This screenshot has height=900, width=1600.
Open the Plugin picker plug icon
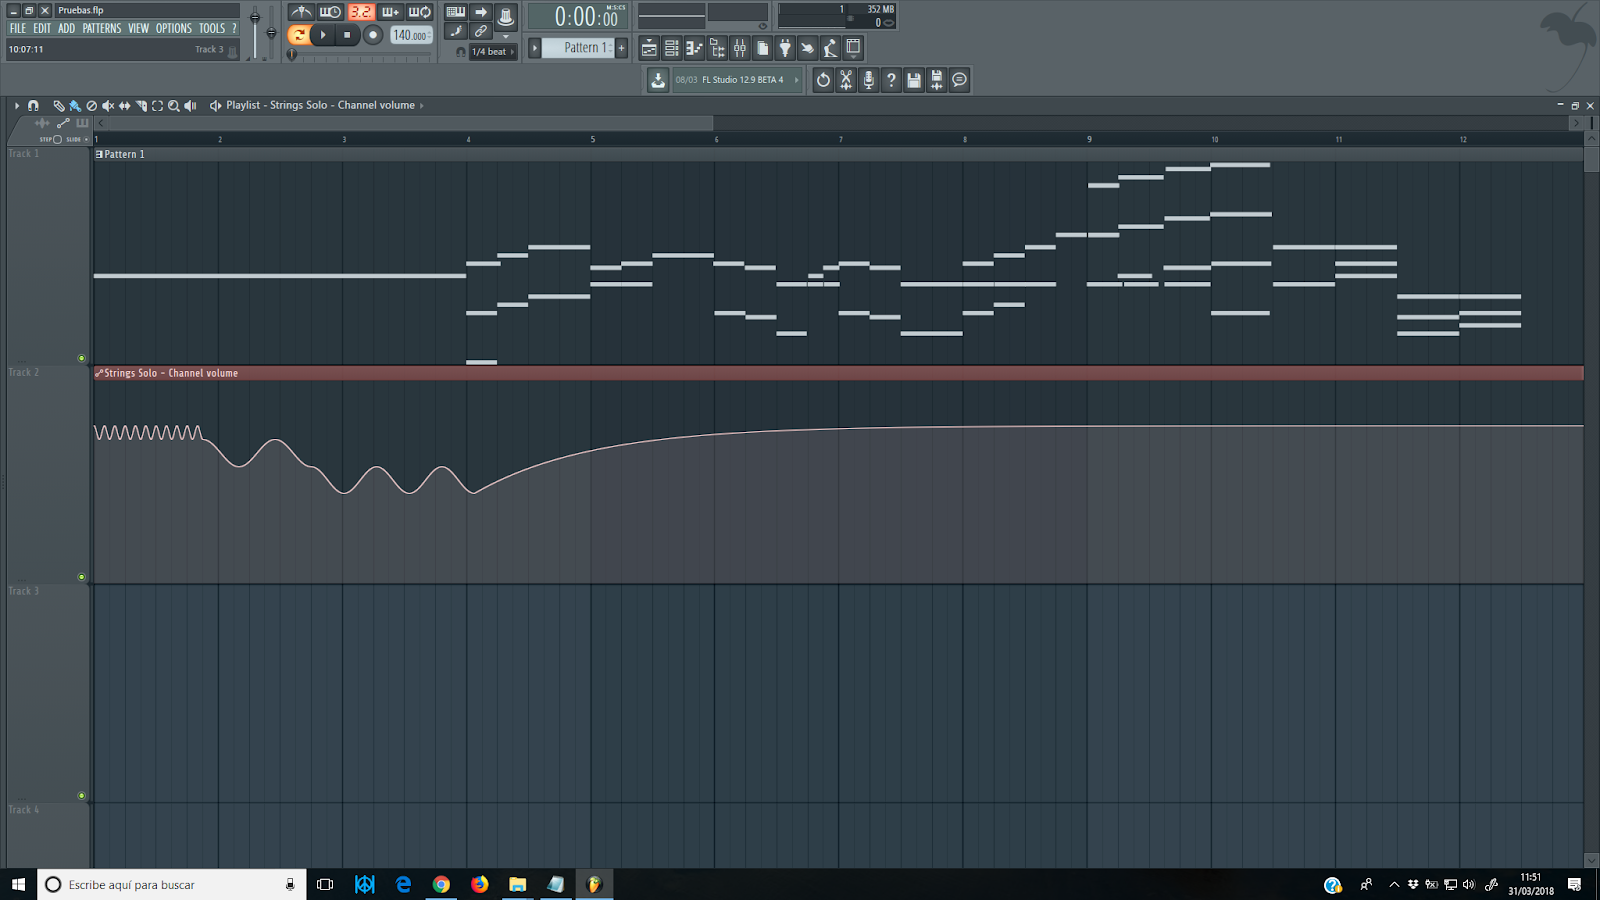click(x=785, y=48)
